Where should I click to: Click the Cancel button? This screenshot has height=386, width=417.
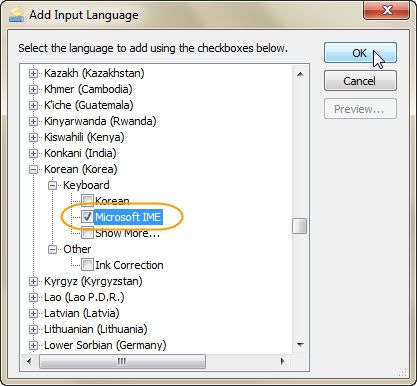tap(360, 81)
